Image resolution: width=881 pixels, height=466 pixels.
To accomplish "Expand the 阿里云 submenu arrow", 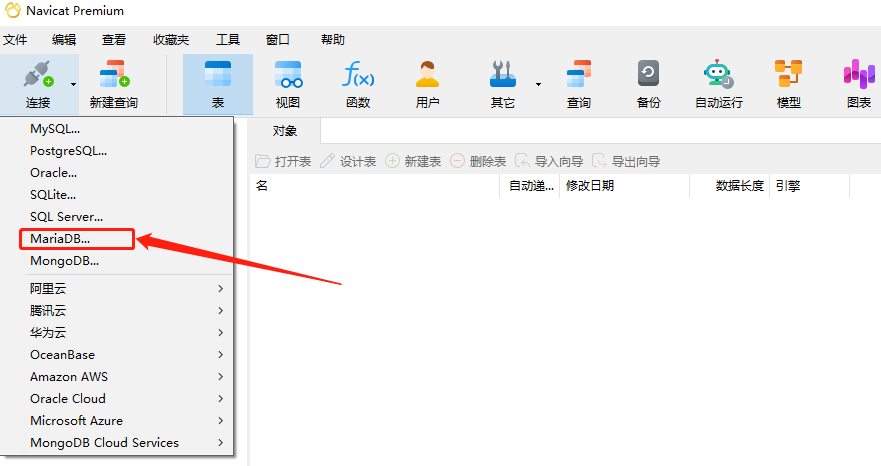I will pos(221,288).
